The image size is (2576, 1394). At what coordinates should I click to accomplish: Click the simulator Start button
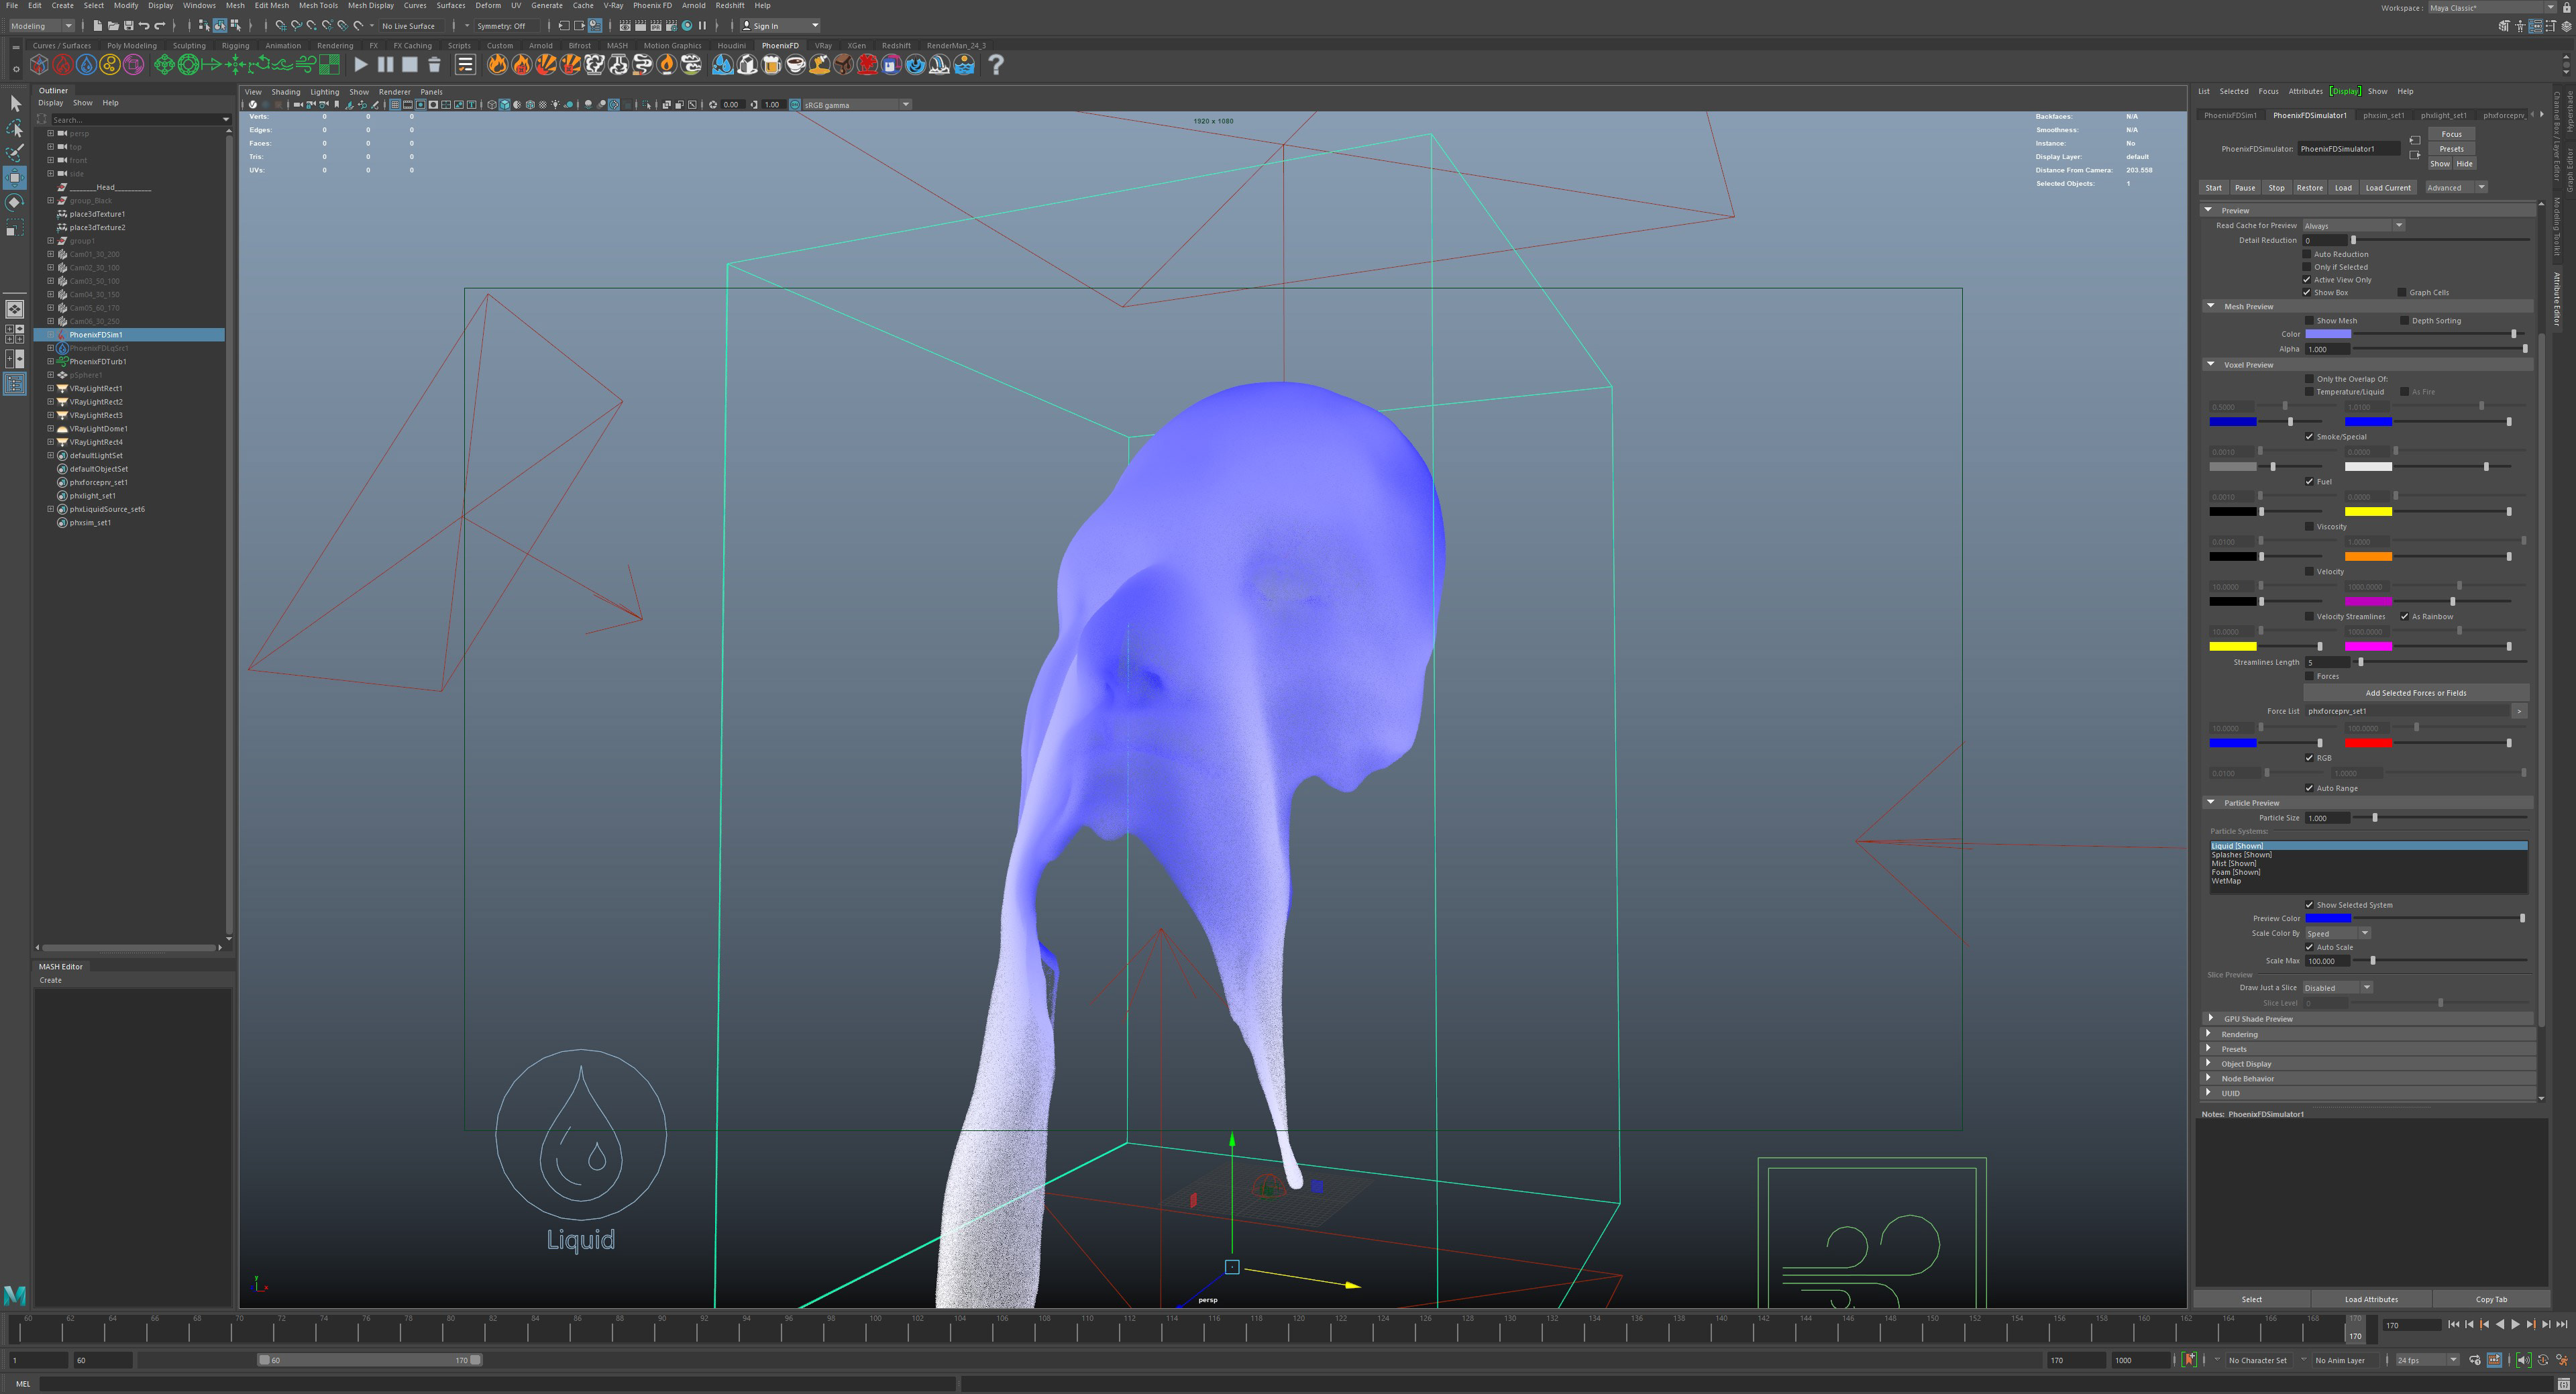pos(2214,188)
